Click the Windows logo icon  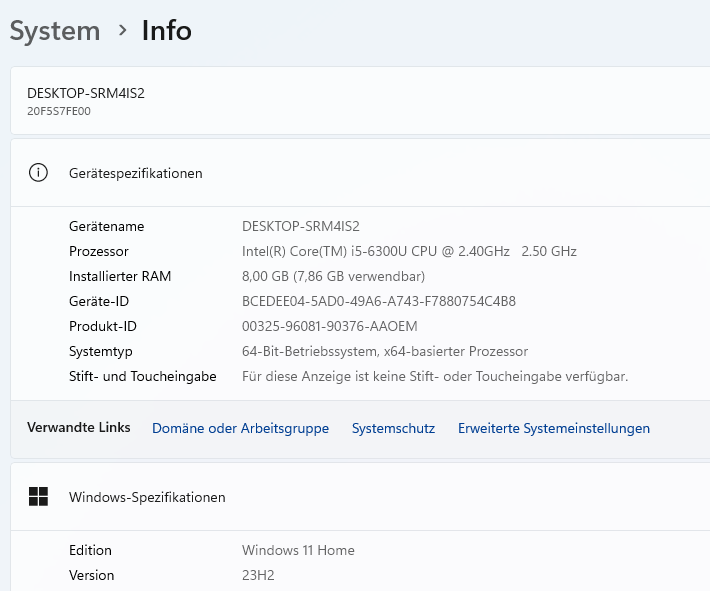(38, 496)
